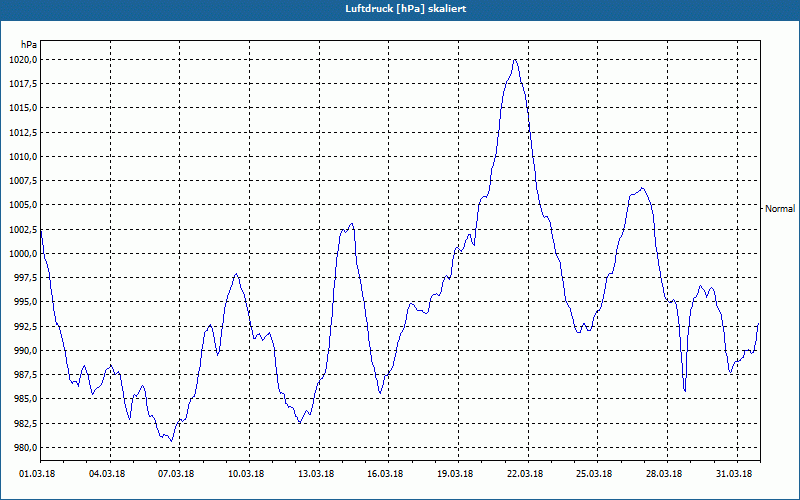Click the 'hPa' unit label
Image resolution: width=800 pixels, height=500 pixels.
[x=29, y=45]
